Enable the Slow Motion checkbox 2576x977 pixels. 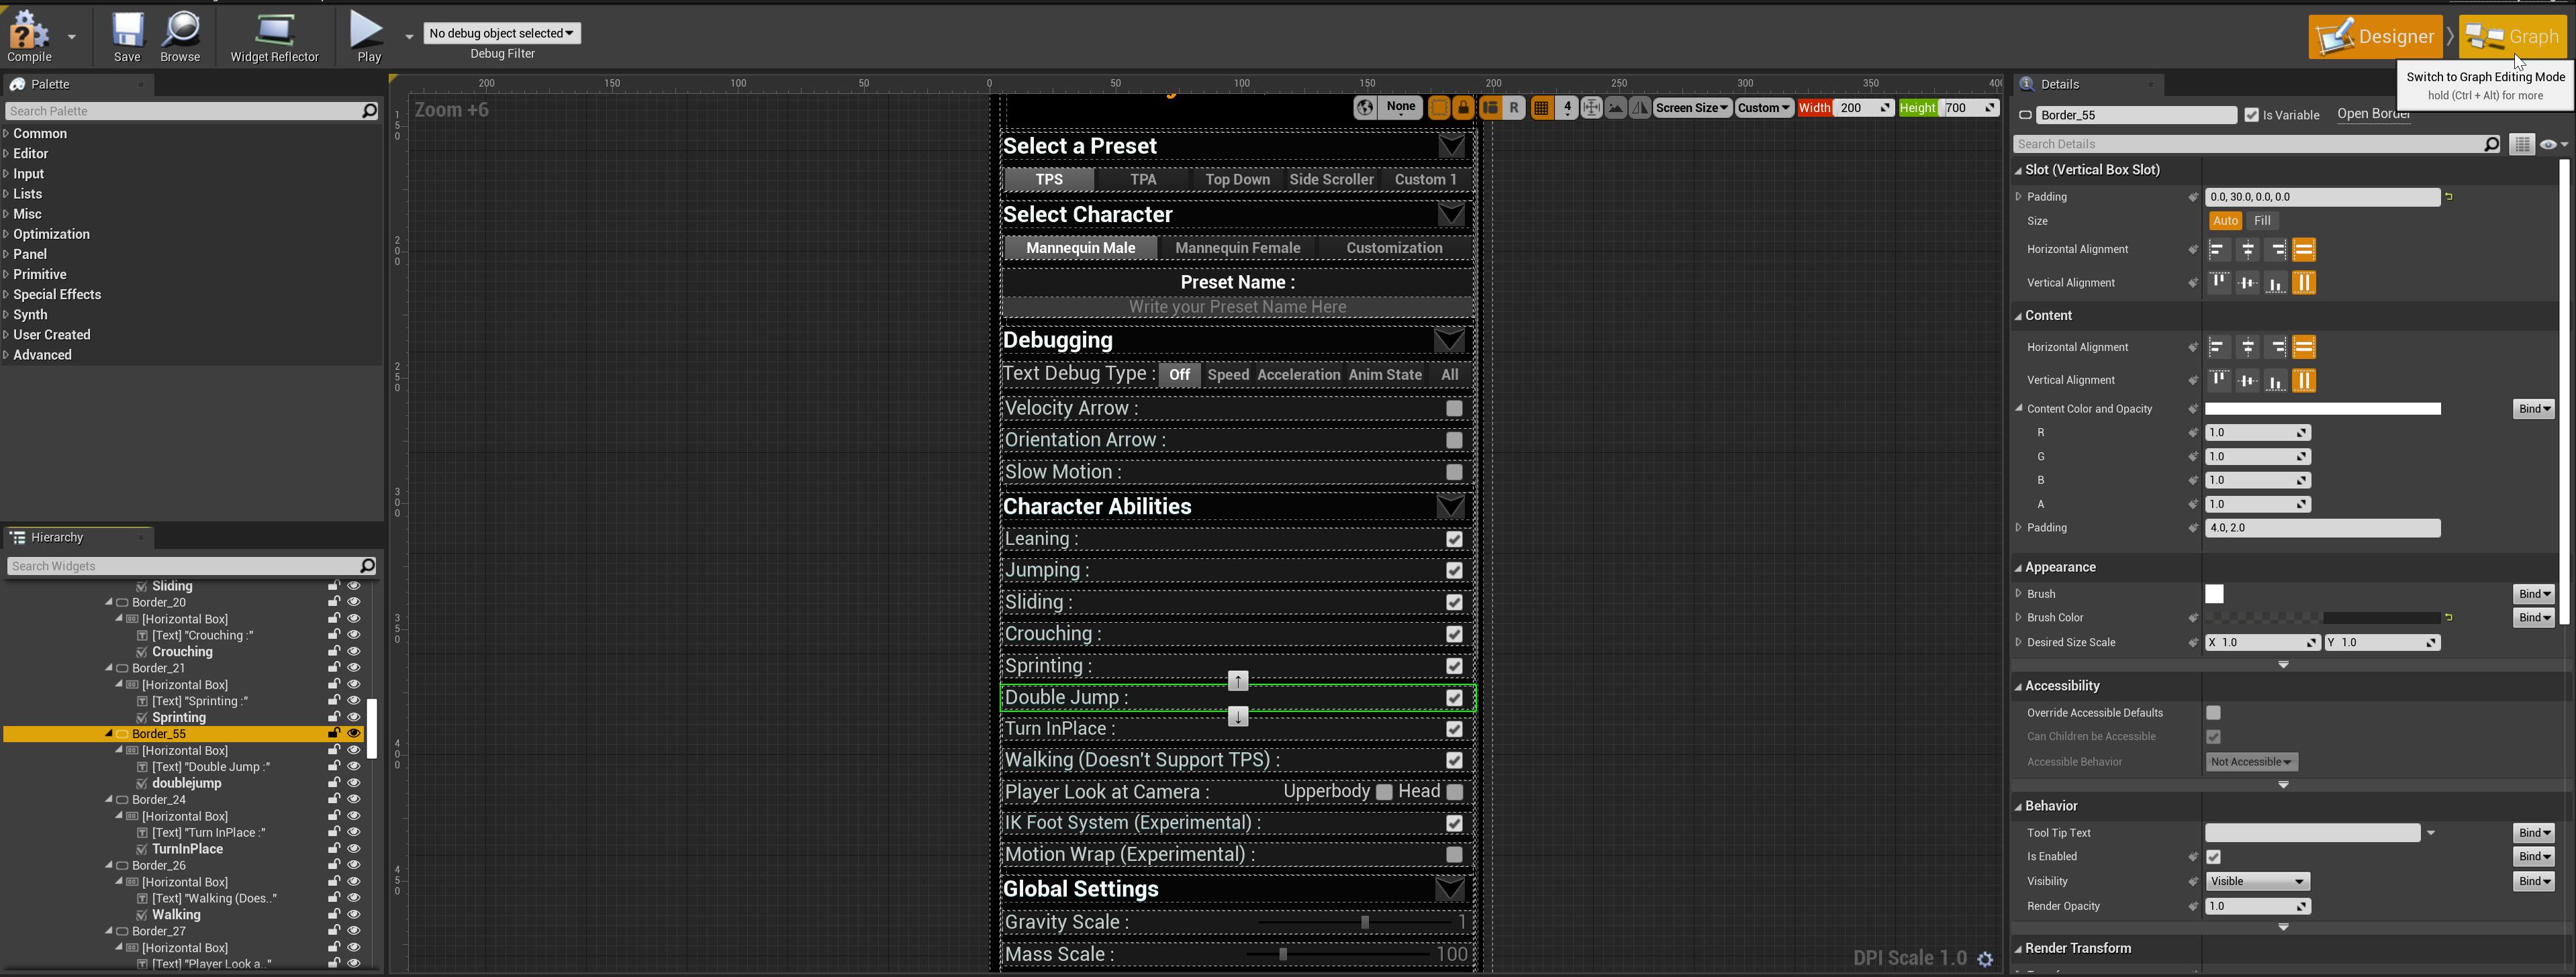click(x=1454, y=472)
